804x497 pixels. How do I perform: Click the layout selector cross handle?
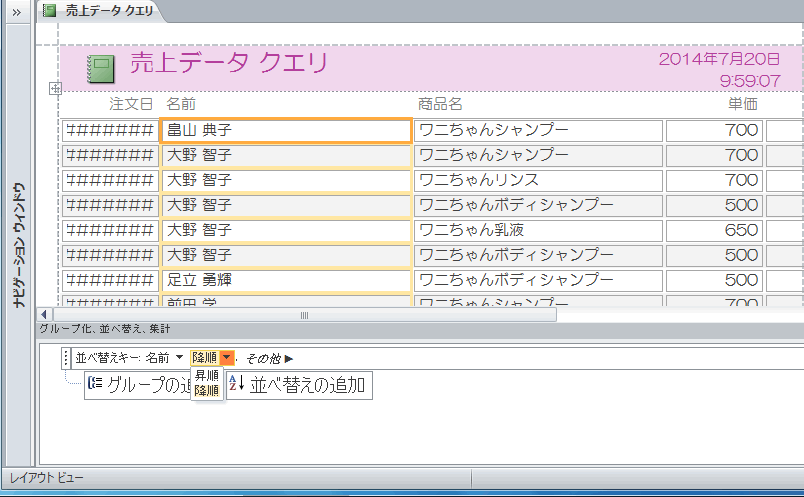click(55, 89)
